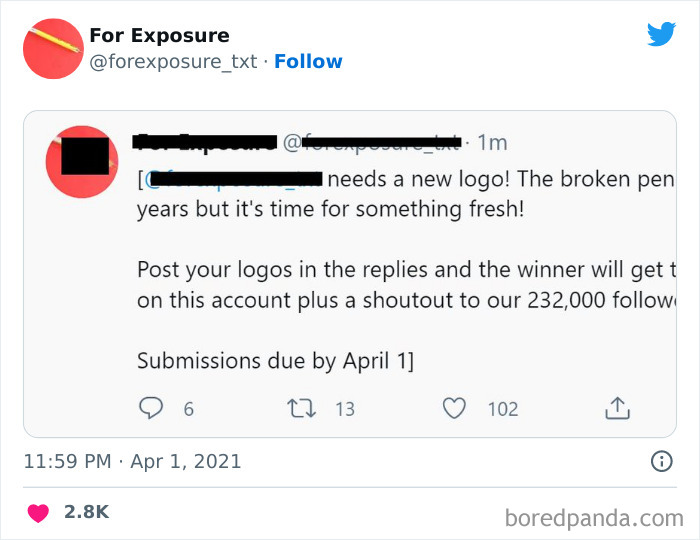Click the 2.8K likes count
700x540 pixels.
pyautogui.click(x=86, y=512)
